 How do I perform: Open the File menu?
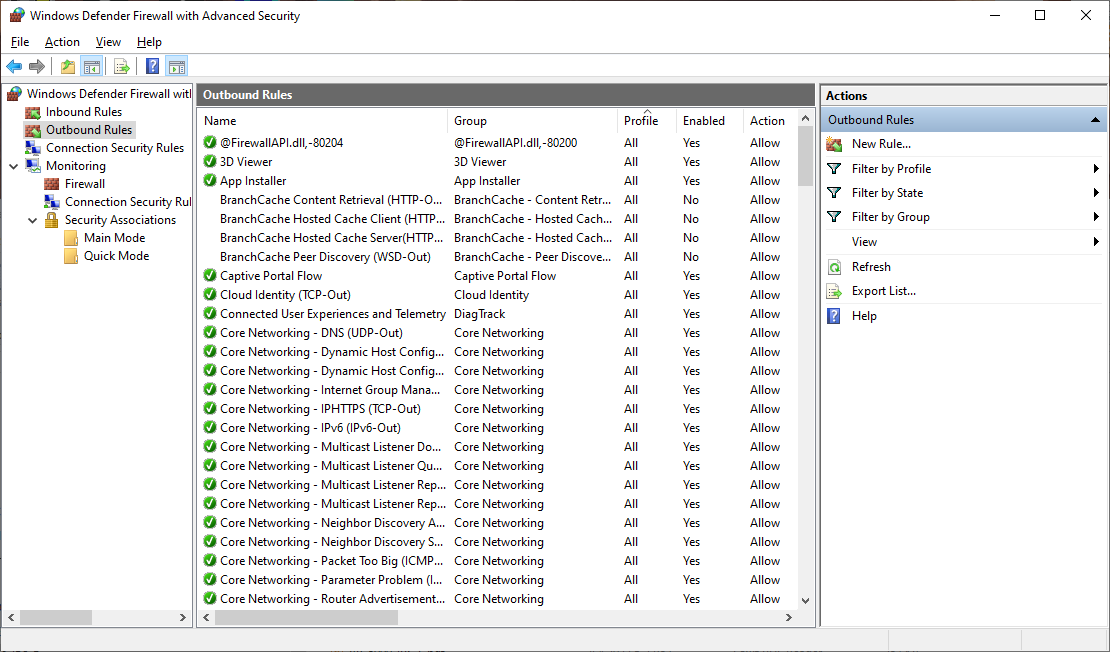pos(20,42)
